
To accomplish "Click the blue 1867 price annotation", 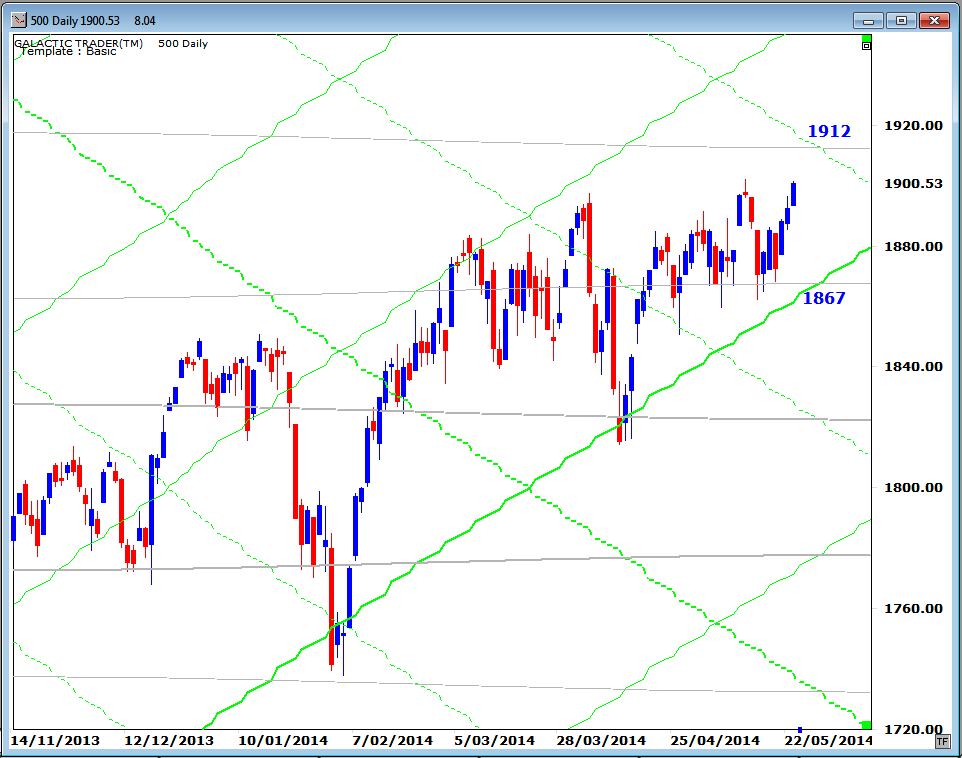I will click(824, 298).
